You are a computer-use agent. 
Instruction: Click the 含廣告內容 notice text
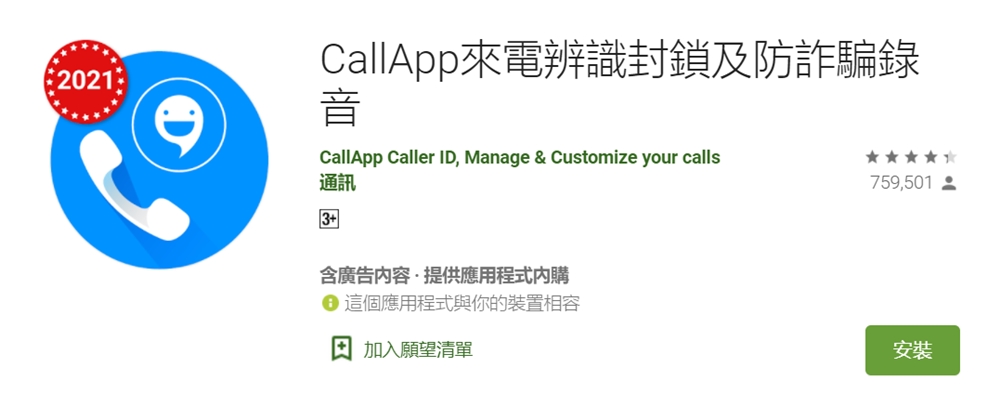[362, 276]
